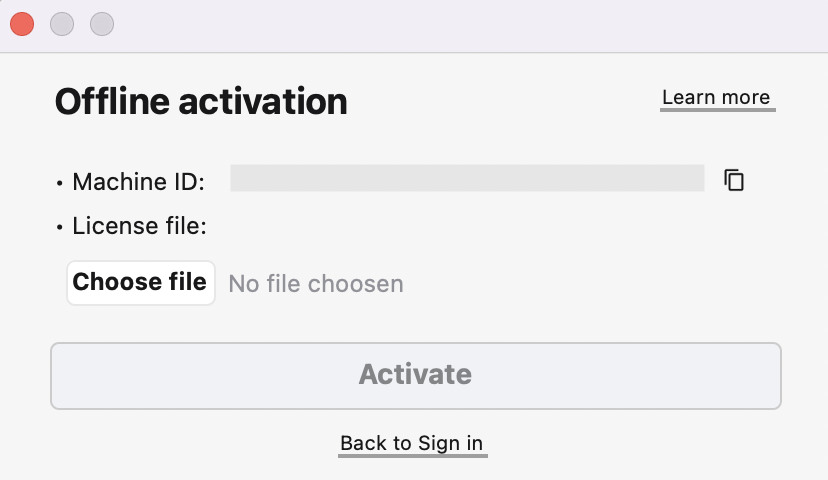Image resolution: width=828 pixels, height=480 pixels.
Task: Select the Machine ID value field
Action: [x=467, y=179]
